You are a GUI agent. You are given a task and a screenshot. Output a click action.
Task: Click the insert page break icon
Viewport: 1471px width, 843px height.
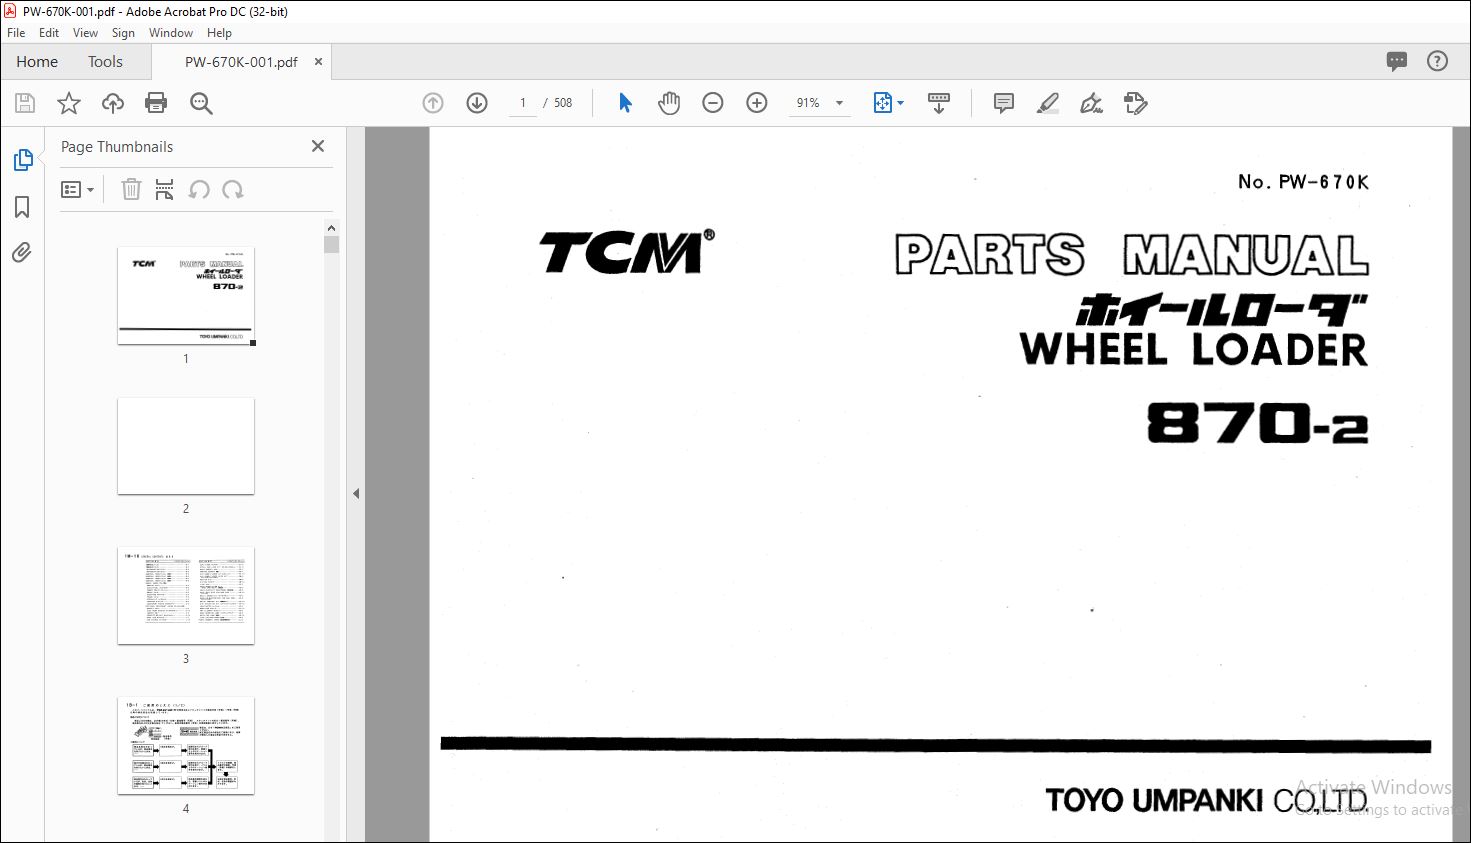tap(165, 189)
